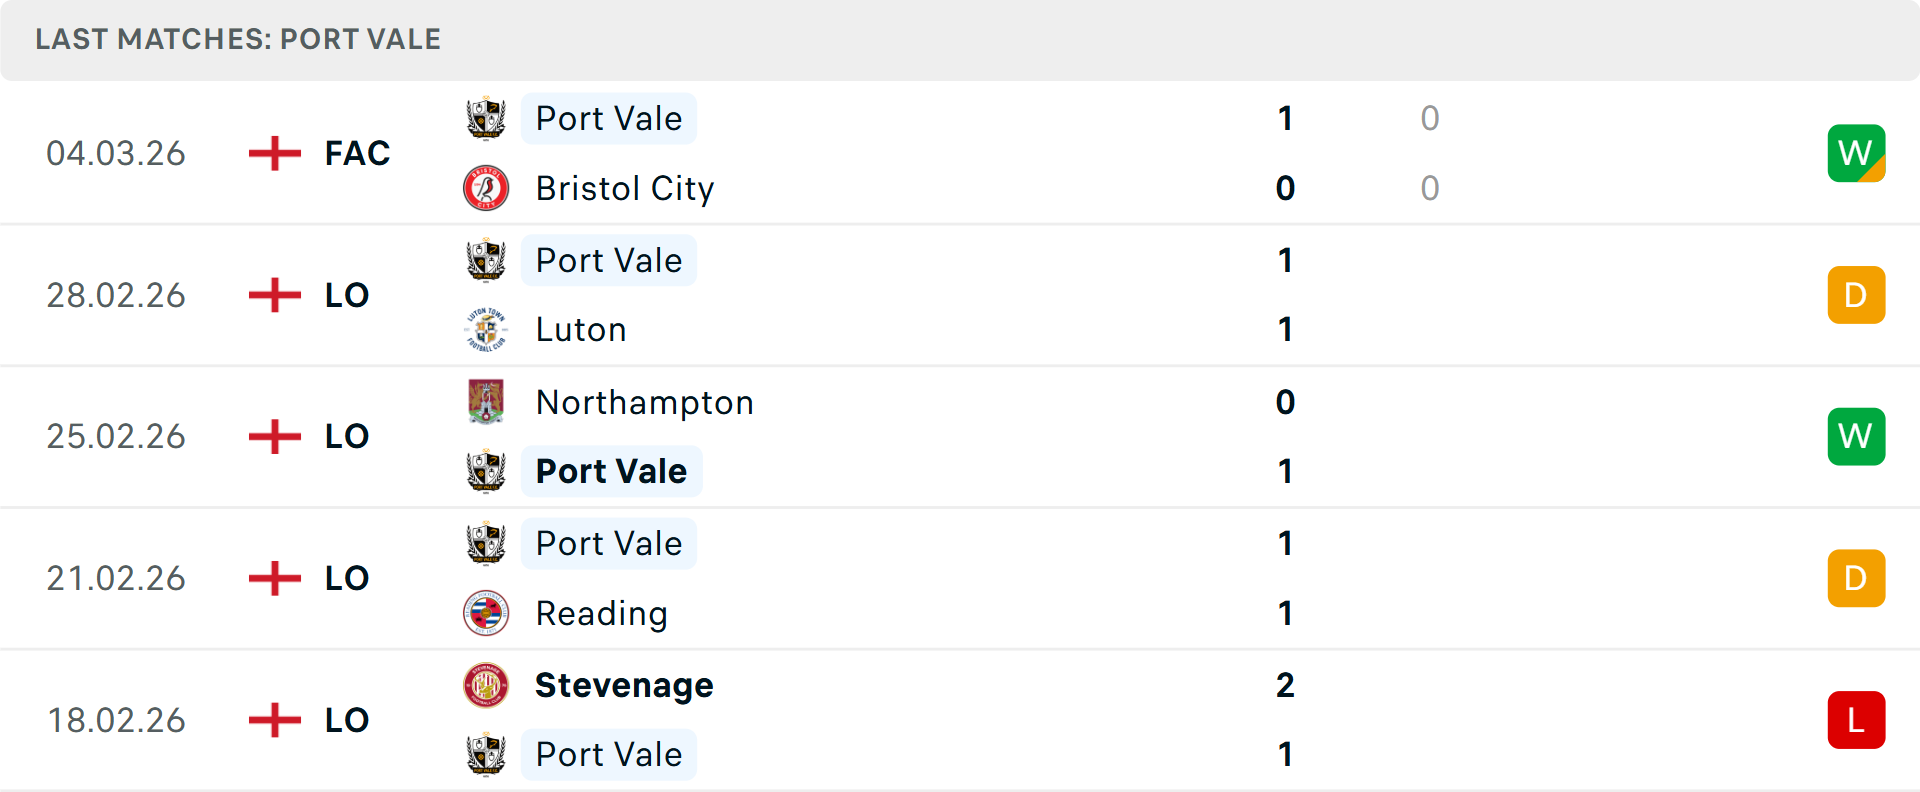Click the England flag next to FAC
Image resolution: width=1920 pixels, height=792 pixels.
click(x=273, y=153)
